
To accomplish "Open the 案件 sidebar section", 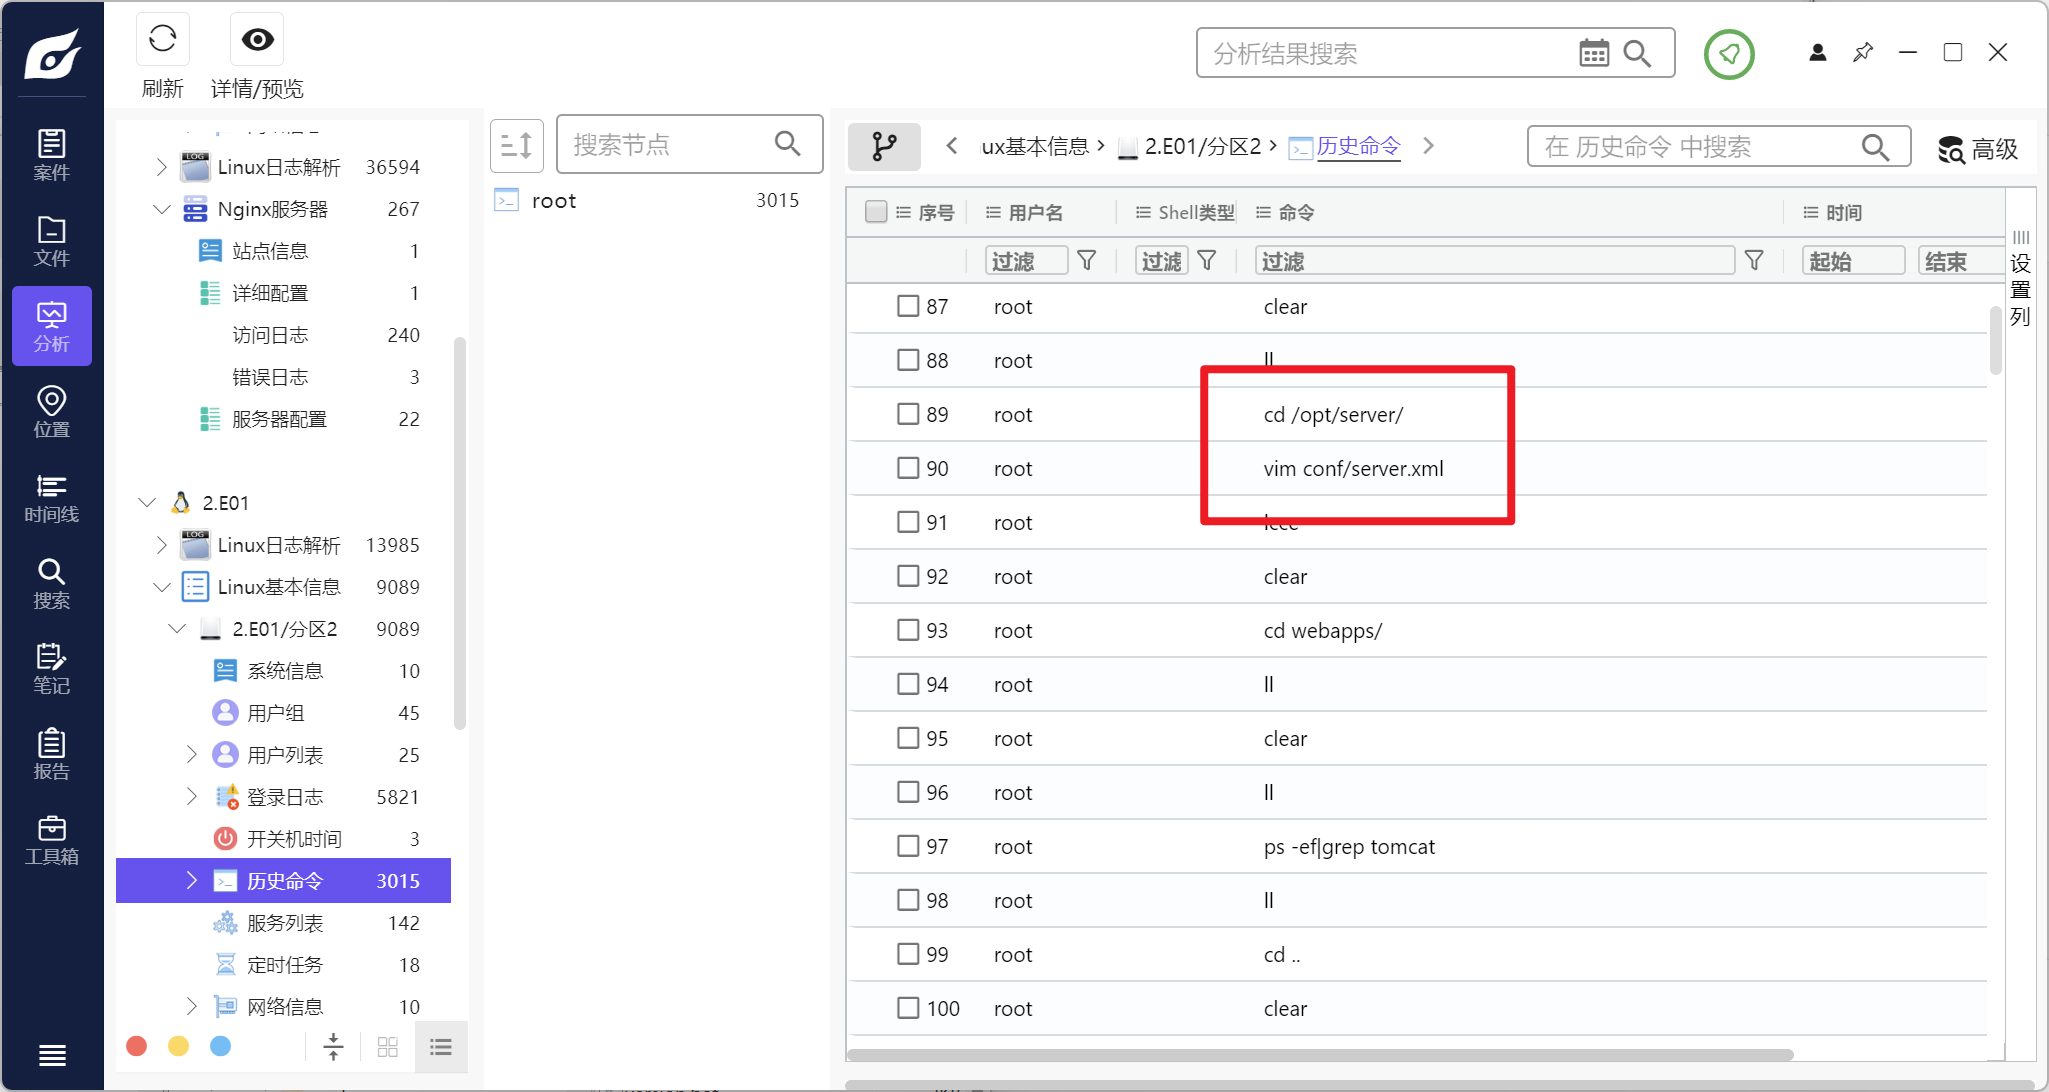I will (x=52, y=155).
